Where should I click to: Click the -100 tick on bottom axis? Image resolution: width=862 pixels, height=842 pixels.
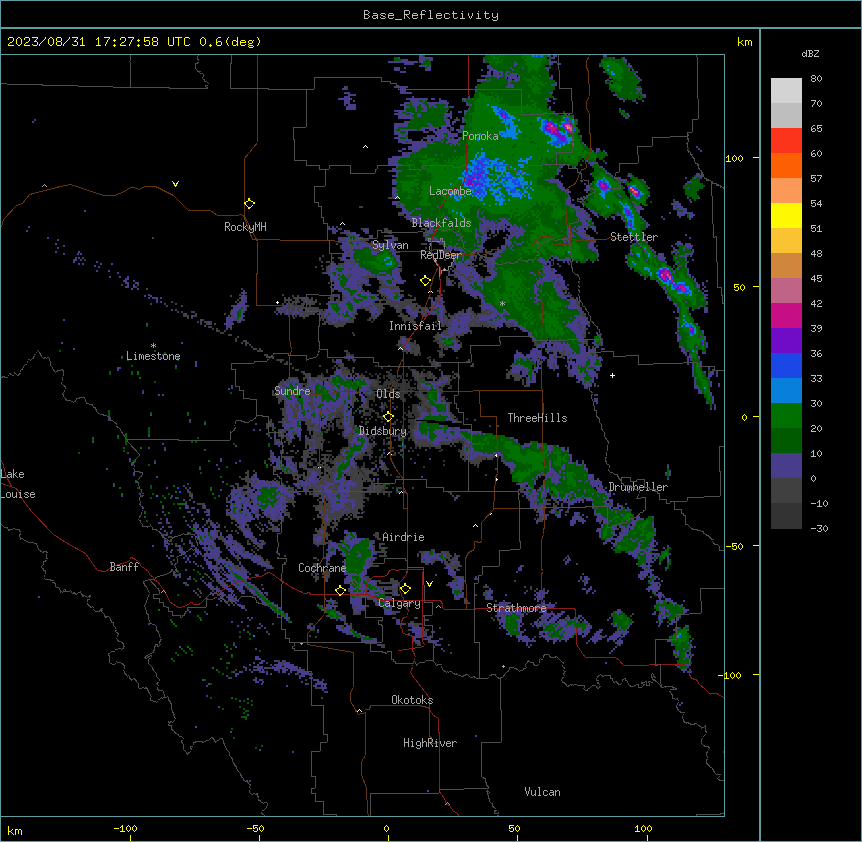pyautogui.click(x=125, y=828)
